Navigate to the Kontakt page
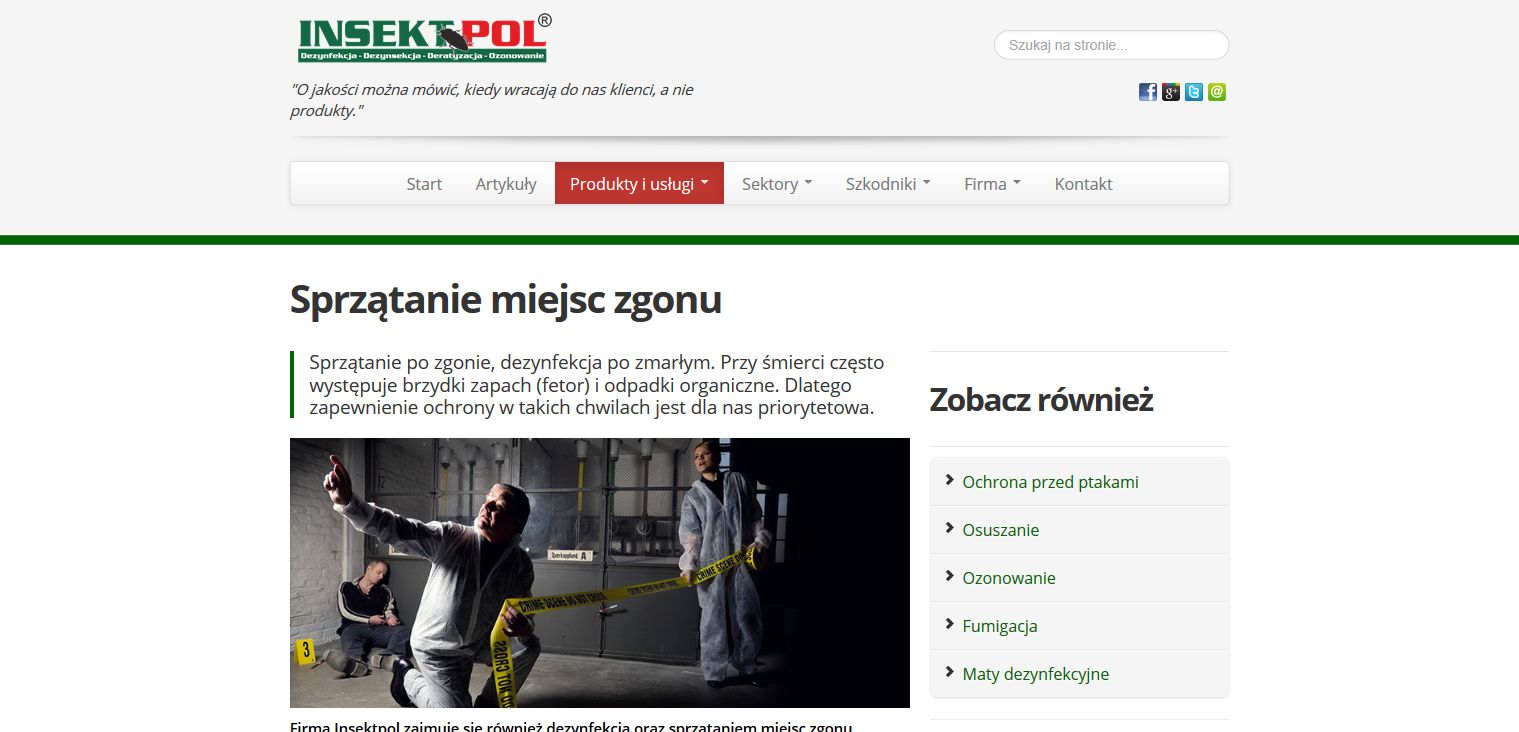The image size is (1519, 732). click(x=1083, y=184)
